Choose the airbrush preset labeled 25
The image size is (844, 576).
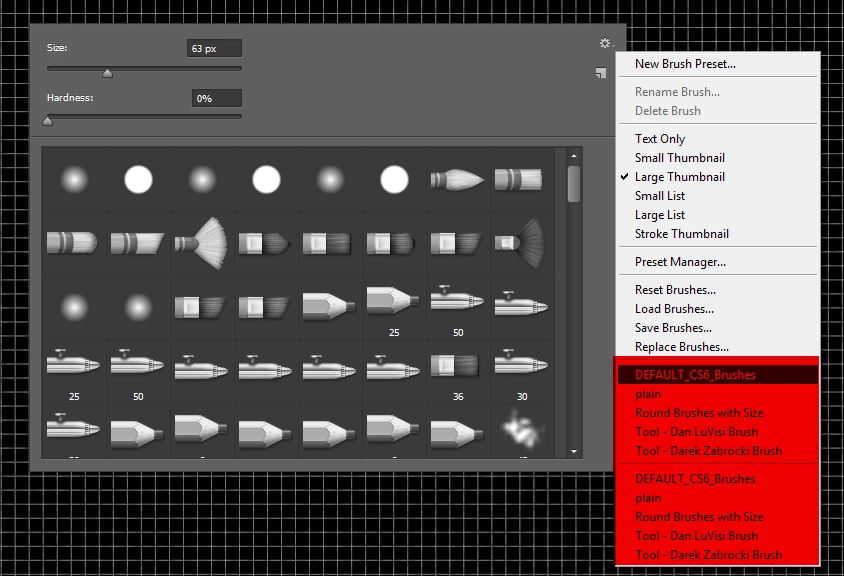point(74,372)
